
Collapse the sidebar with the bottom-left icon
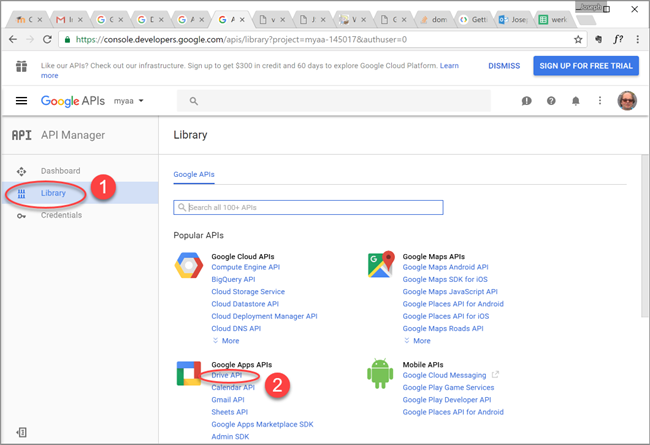22,432
